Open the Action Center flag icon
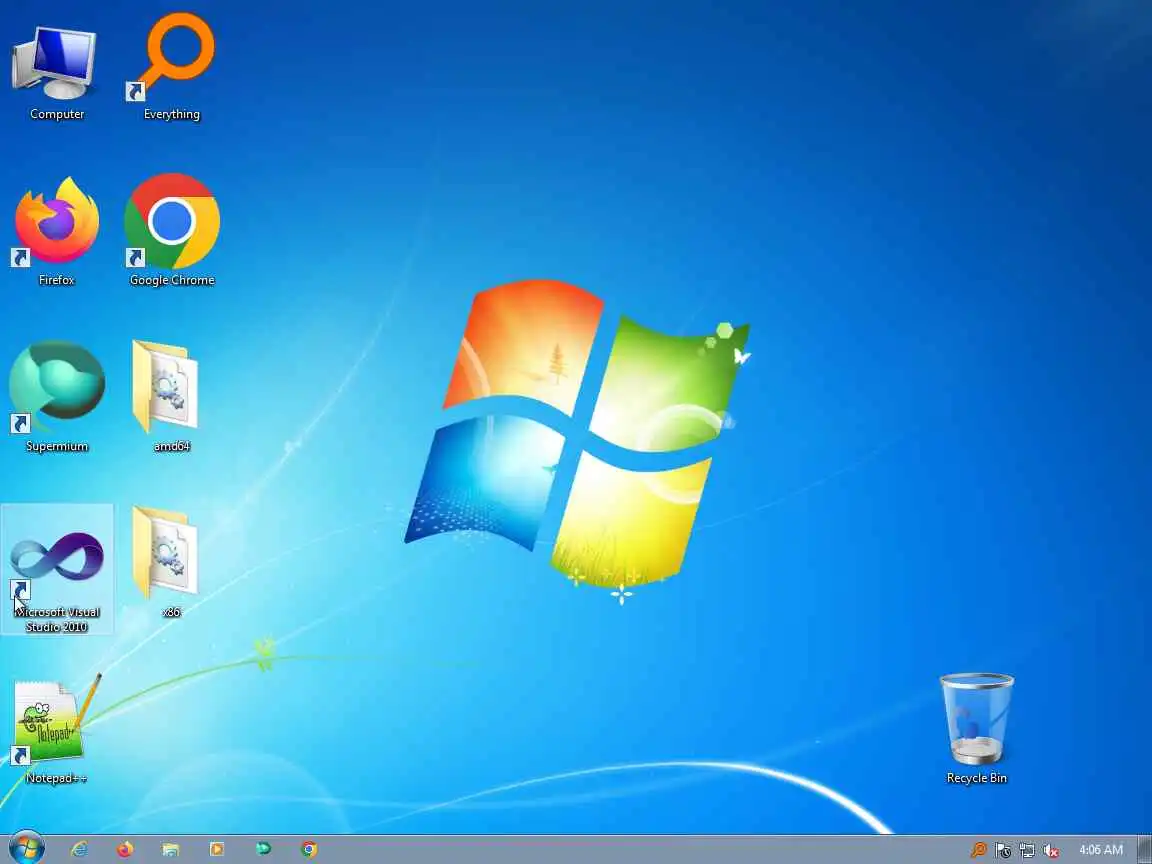Viewport: 1152px width, 864px height. 1003,850
